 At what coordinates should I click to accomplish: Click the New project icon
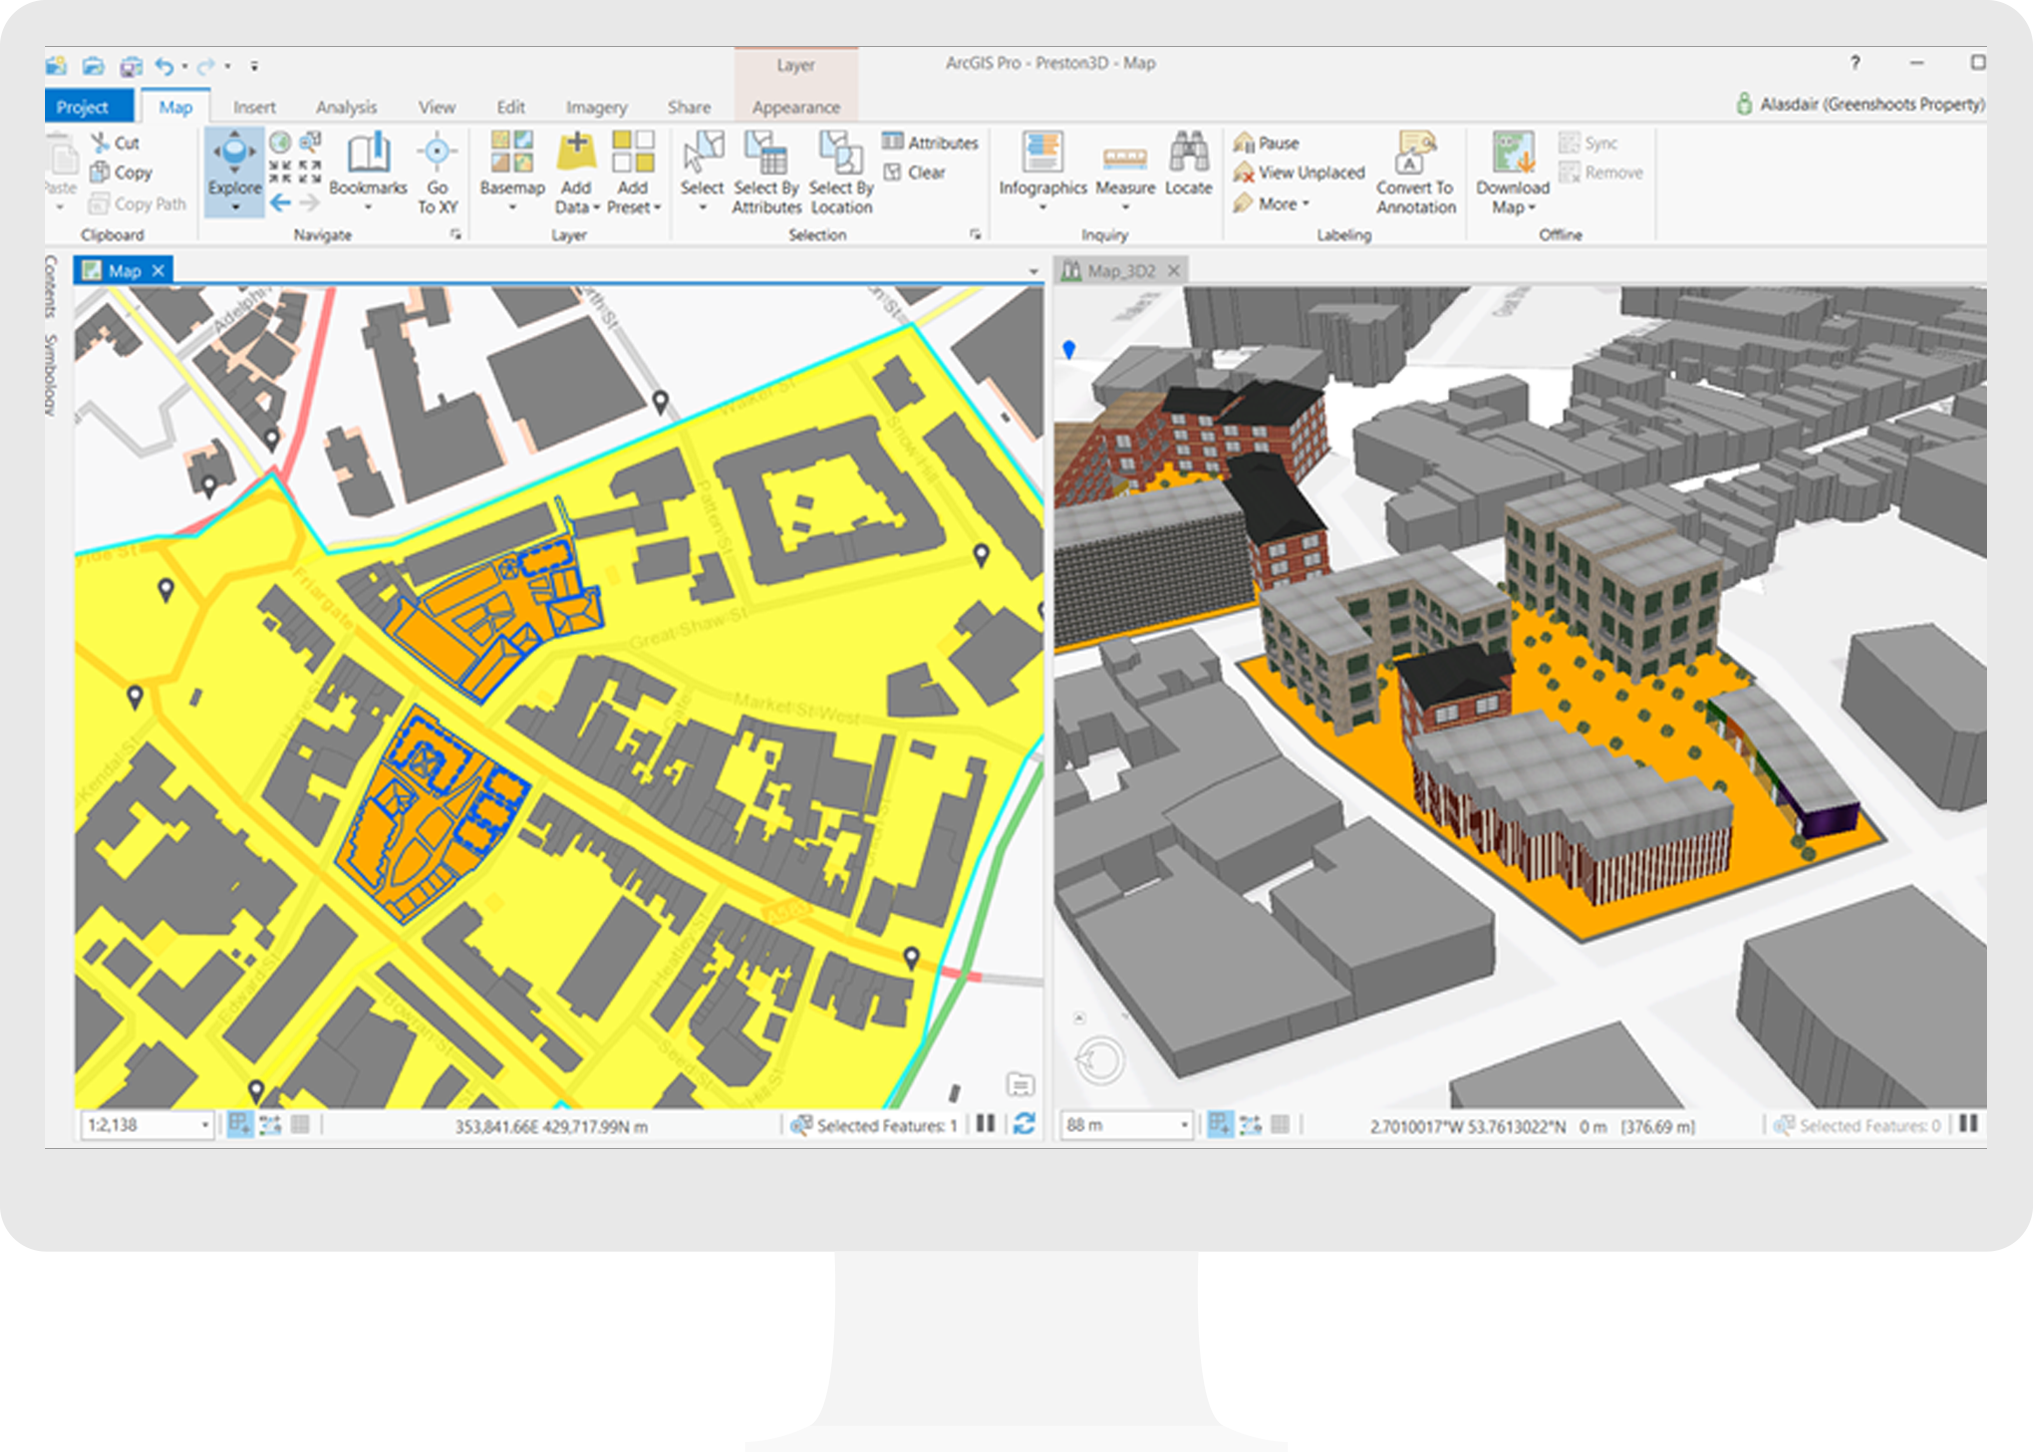tap(57, 67)
